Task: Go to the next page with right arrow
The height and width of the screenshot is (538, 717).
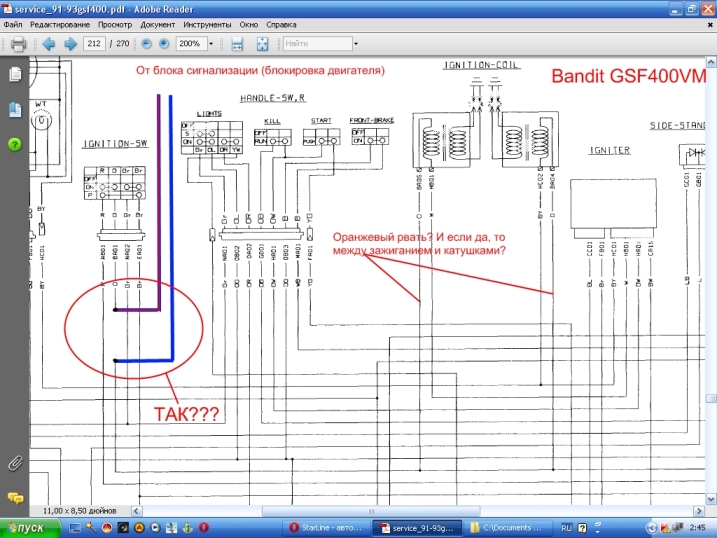Action: pyautogui.click(x=70, y=44)
